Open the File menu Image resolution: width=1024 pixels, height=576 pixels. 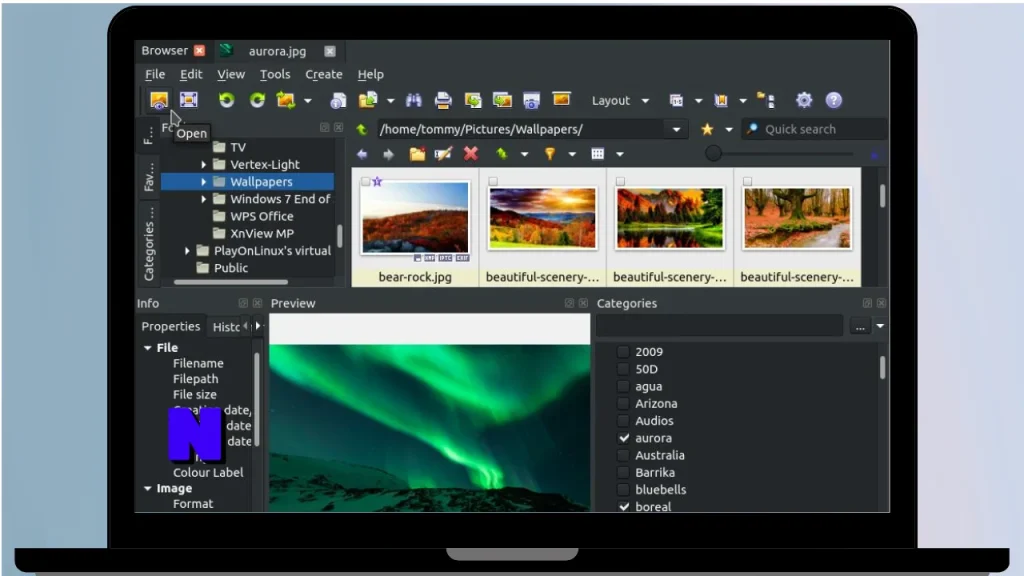[155, 74]
